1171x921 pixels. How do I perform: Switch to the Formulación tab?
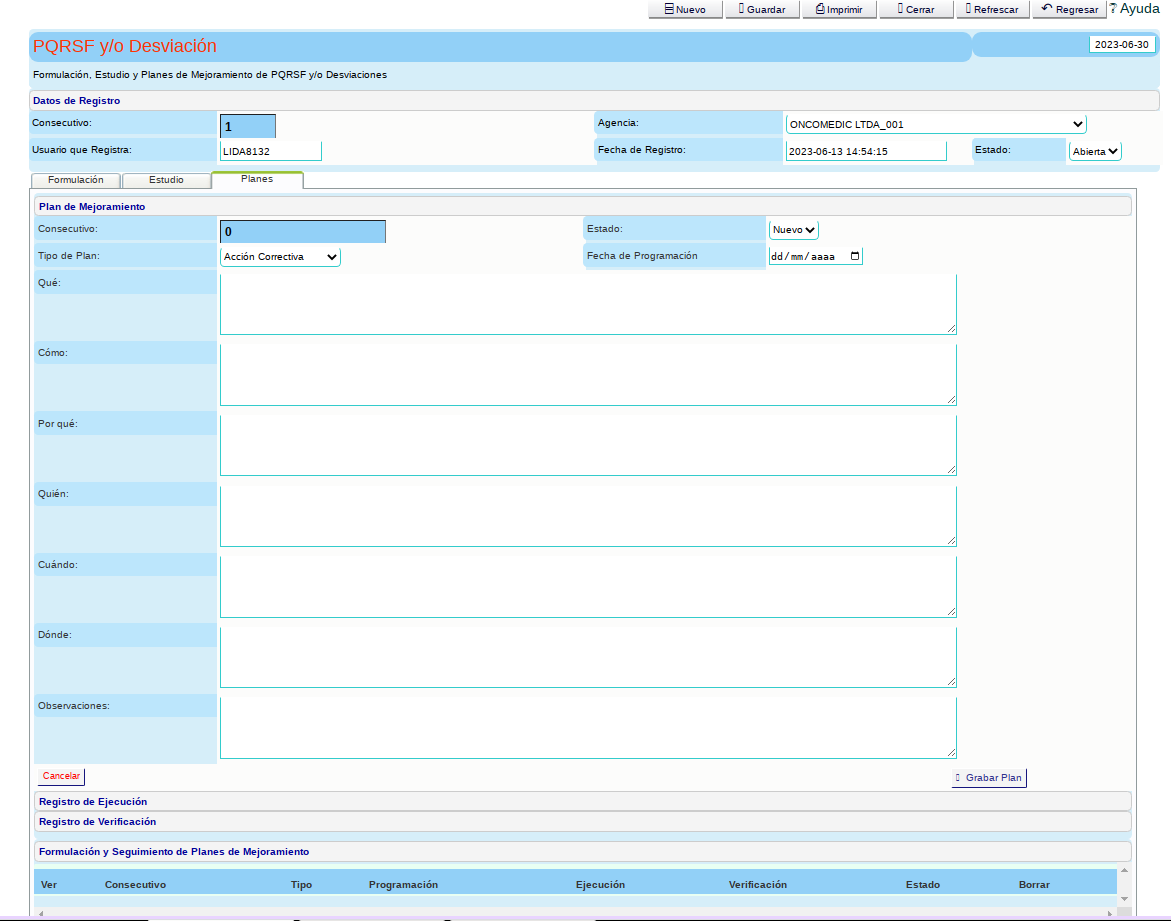tap(76, 180)
